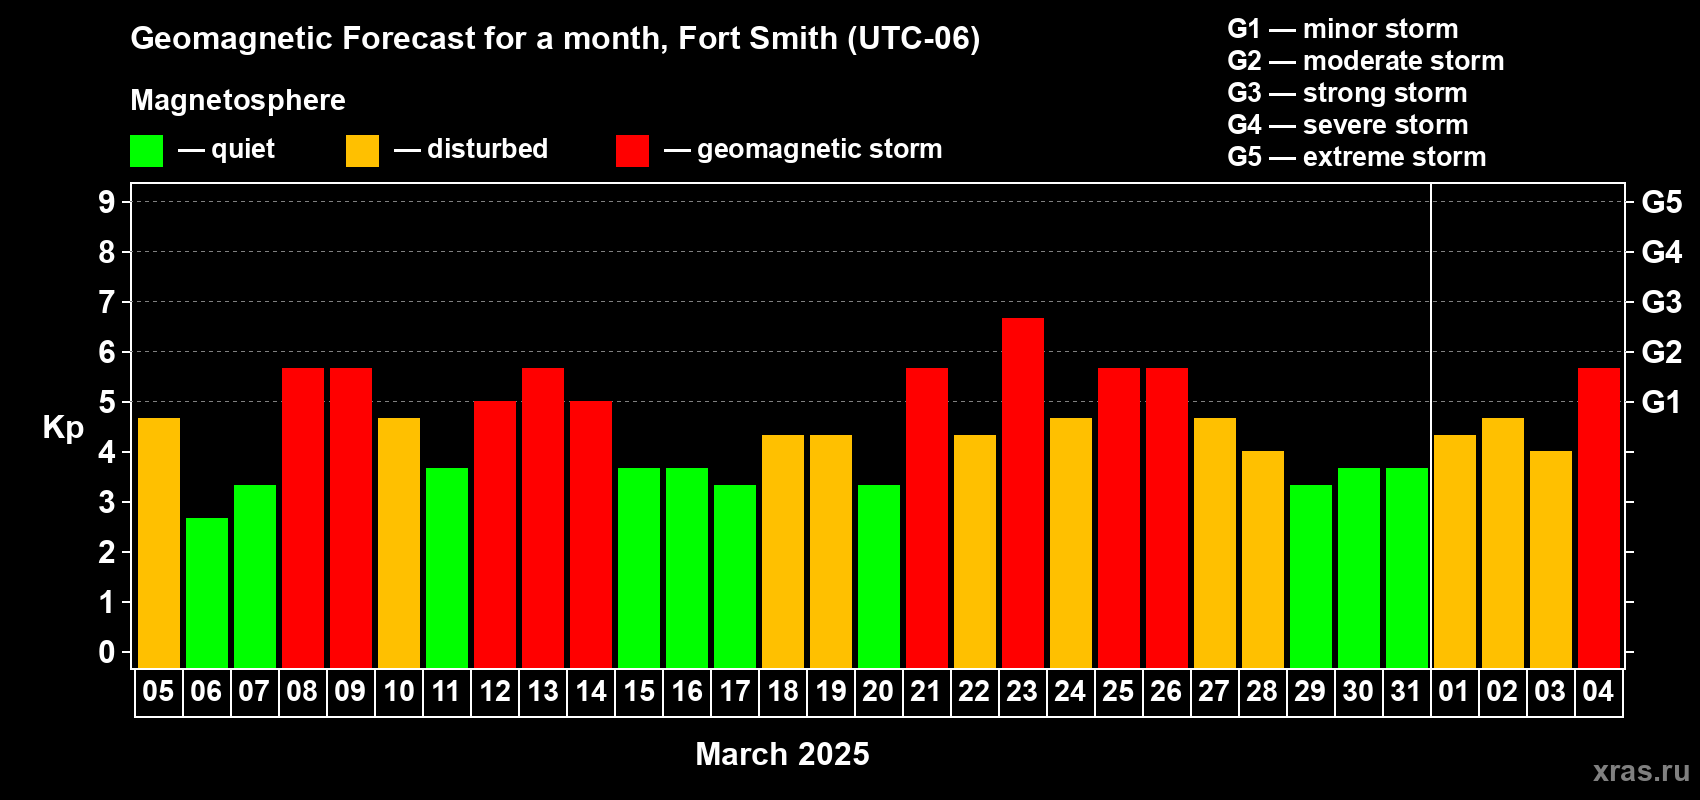
Task: Click the 'G4 — severe storm' legend line
Action: (1348, 125)
